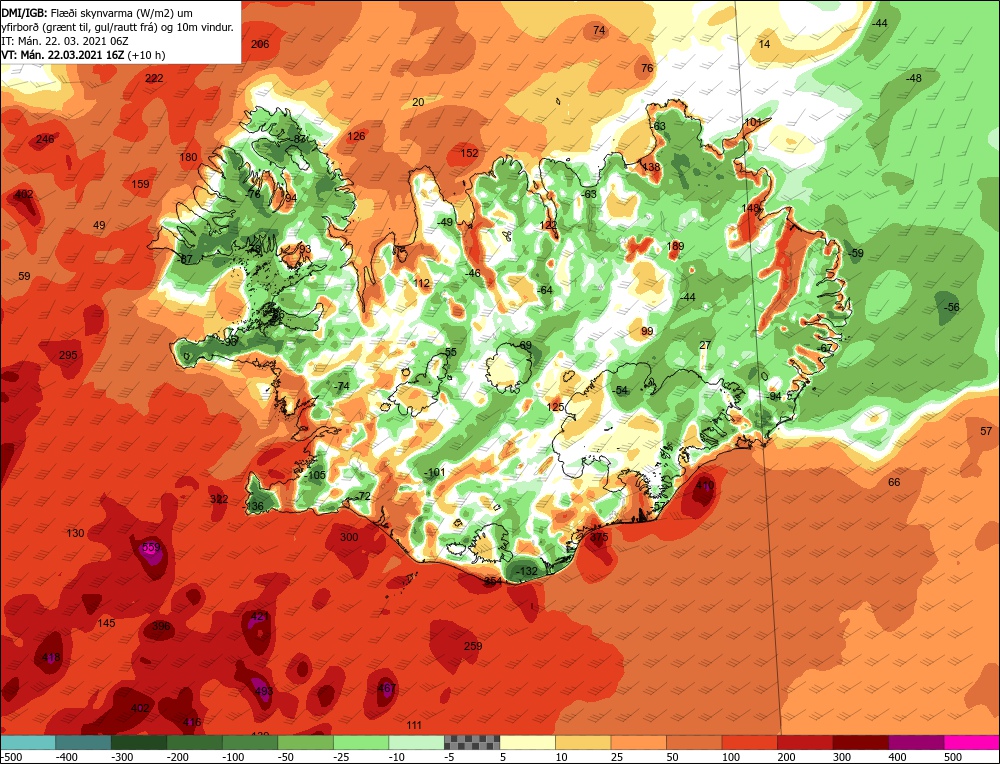This screenshot has width=1000, height=764.
Task: Select the darkest green swatch between -300 and -200
Action: [139, 742]
